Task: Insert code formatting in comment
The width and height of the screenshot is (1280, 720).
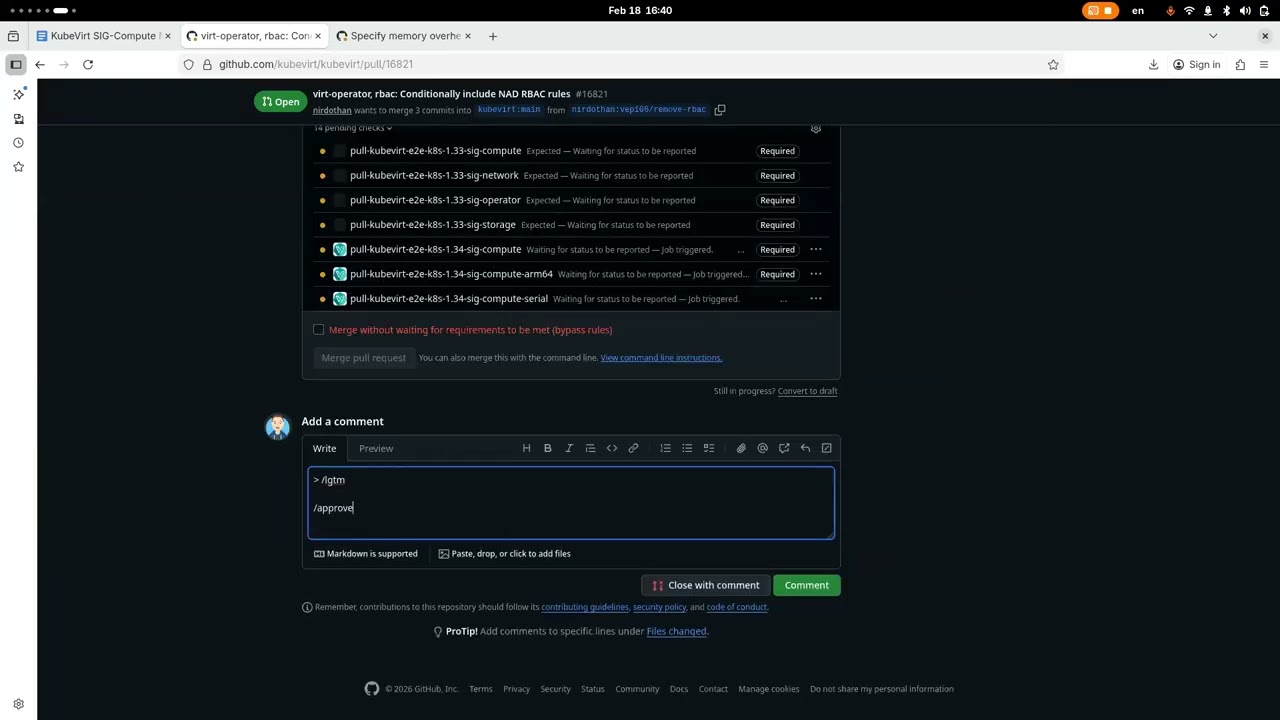Action: pos(612,448)
